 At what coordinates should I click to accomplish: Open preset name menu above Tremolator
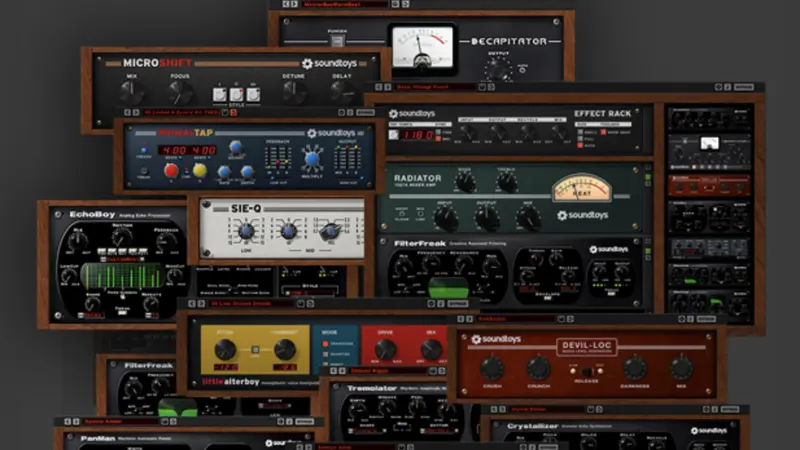[388, 371]
